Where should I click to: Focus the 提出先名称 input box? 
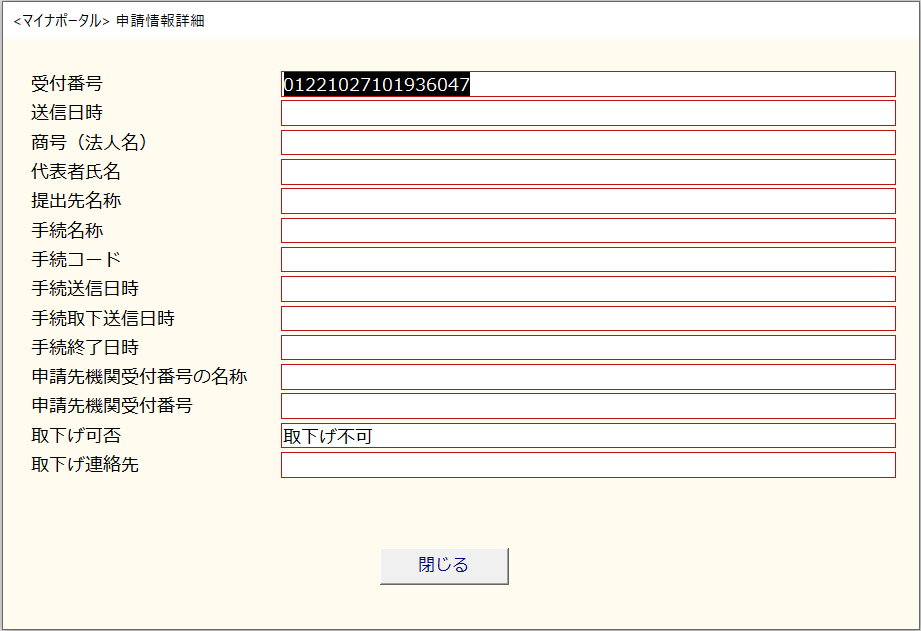587,201
